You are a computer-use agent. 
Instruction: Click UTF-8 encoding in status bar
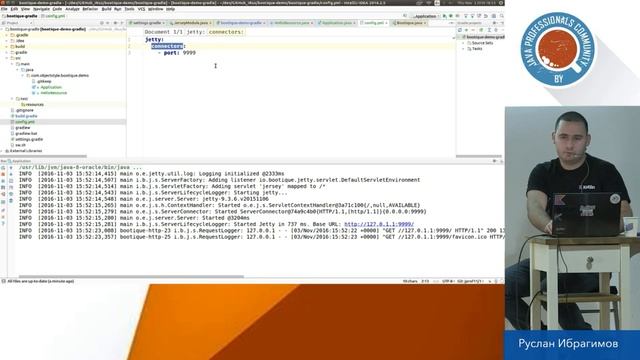click(x=448, y=281)
